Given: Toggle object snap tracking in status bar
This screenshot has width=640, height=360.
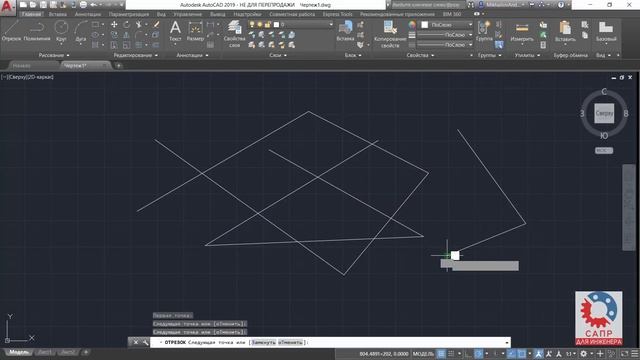Looking at the screenshot, I should [511, 353].
